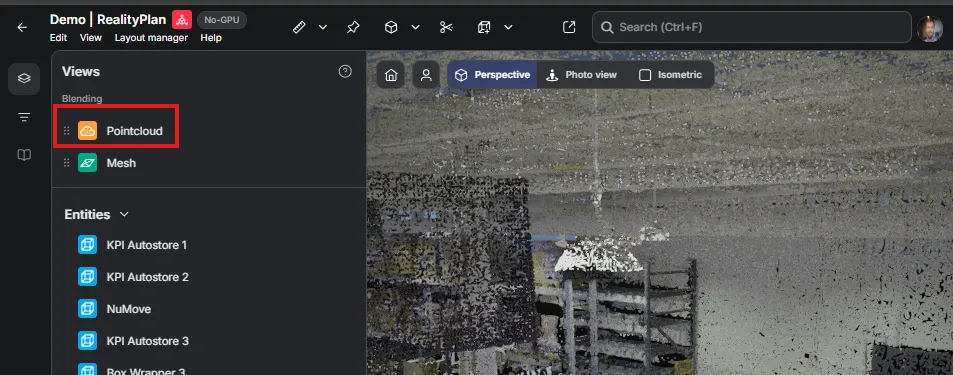Open the layers sidebar panel
The height and width of the screenshot is (375, 953).
pos(24,78)
